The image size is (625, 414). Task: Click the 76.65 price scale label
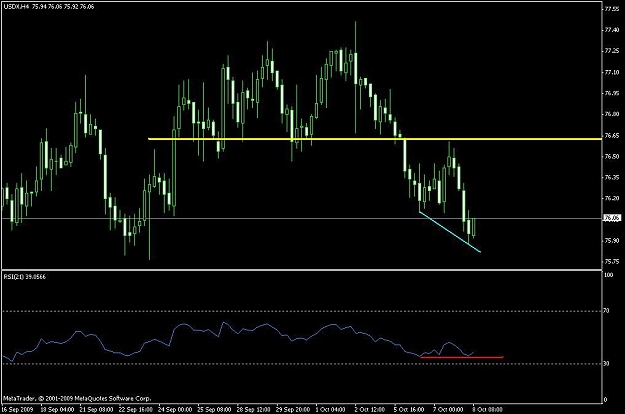[612, 135]
